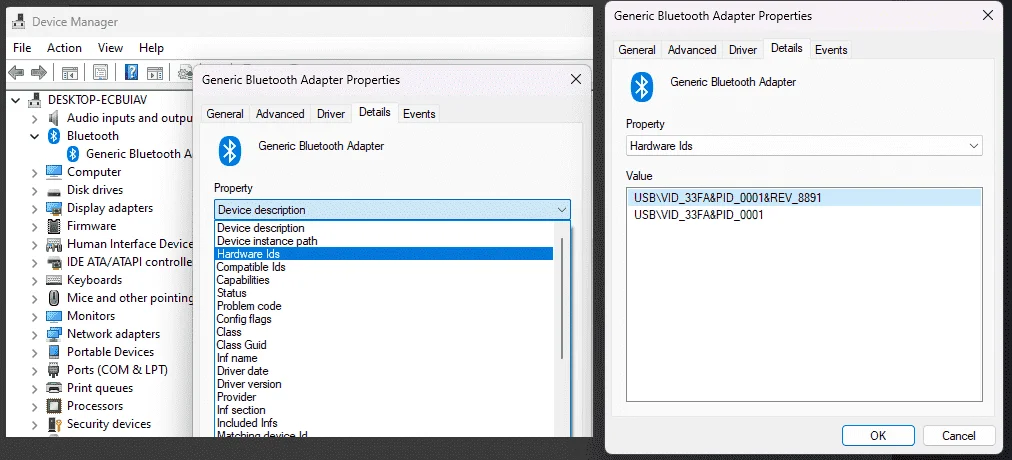Click the Mice and other pointing devices icon
This screenshot has height=460, width=1012.
pos(54,298)
